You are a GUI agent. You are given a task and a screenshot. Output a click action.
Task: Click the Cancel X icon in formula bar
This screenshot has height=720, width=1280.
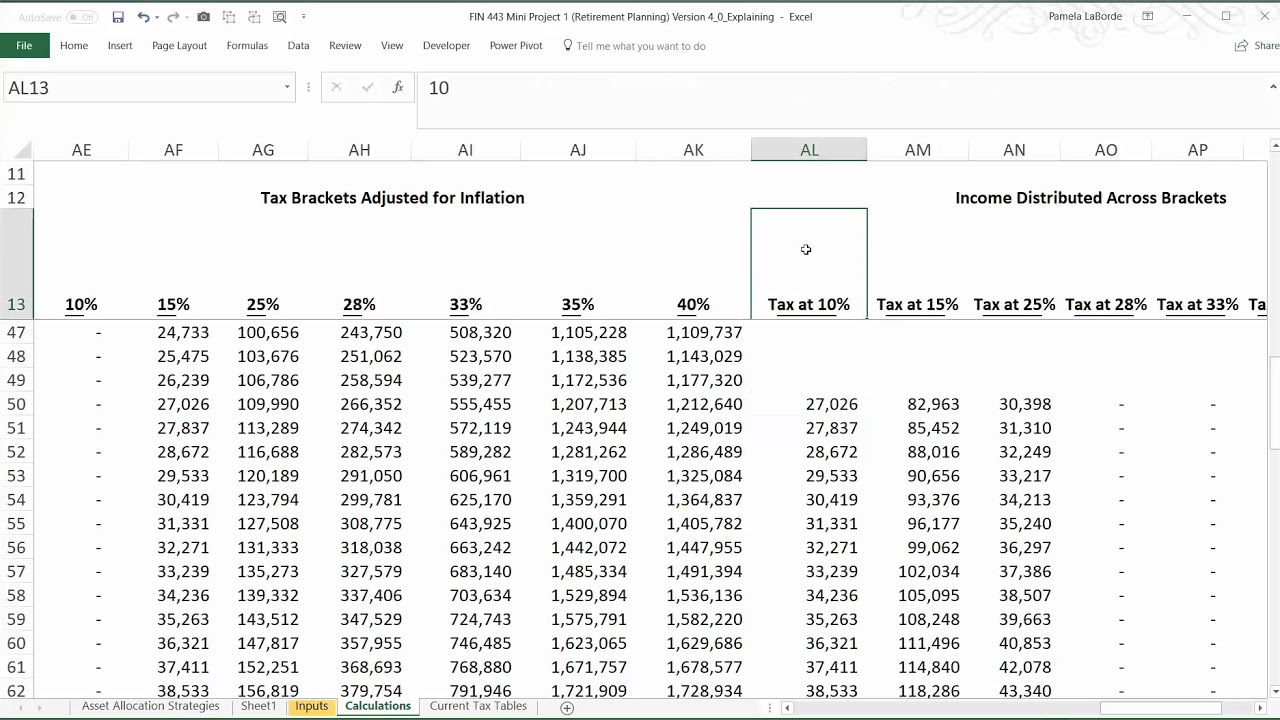click(x=336, y=88)
